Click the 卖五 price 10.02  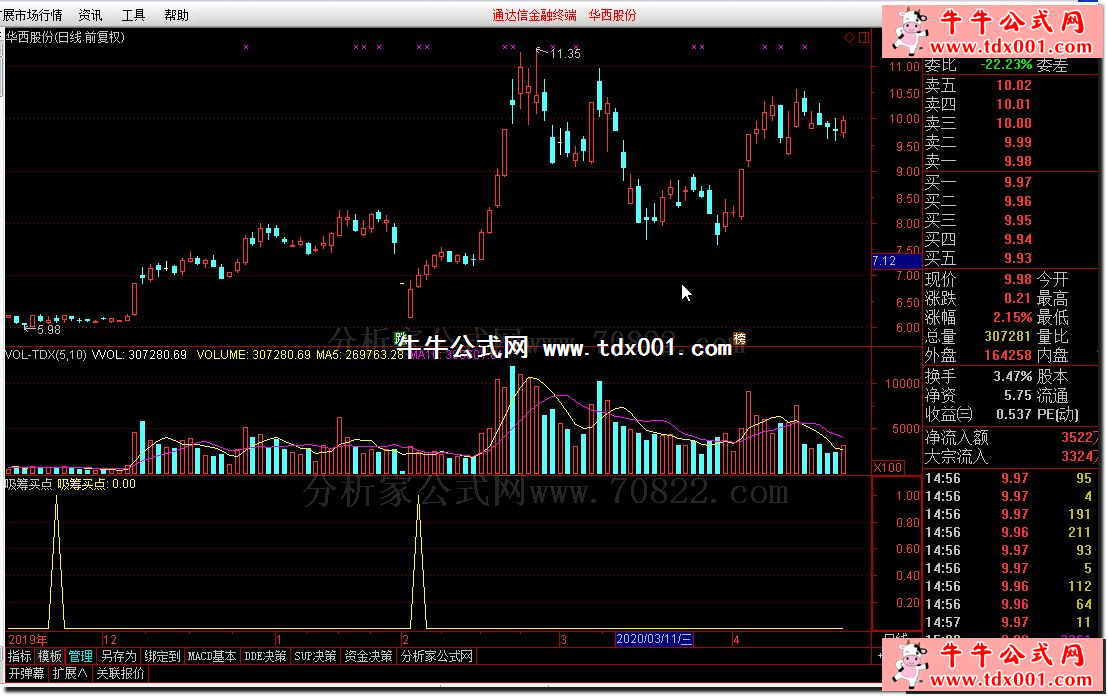click(x=1013, y=85)
